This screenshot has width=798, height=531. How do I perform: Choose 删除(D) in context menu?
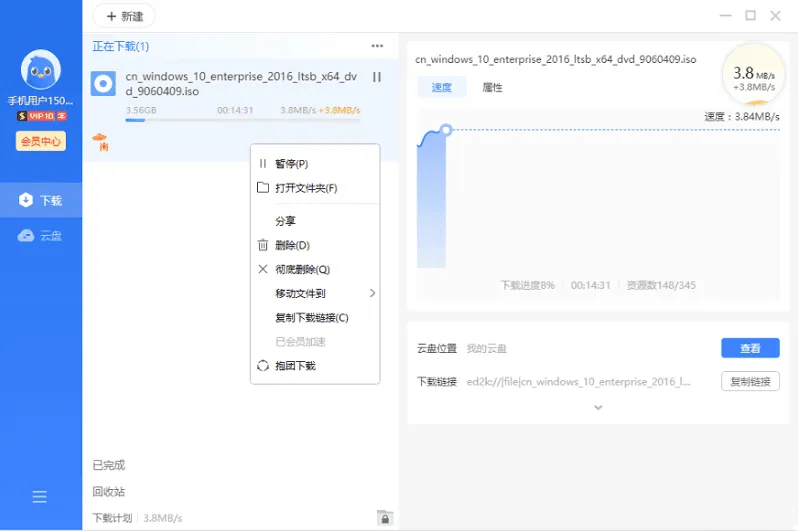[315, 245]
